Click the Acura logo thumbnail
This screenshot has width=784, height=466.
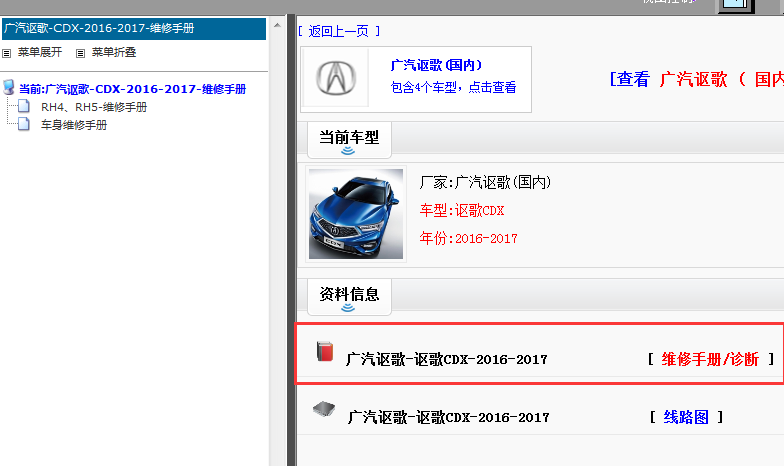[336, 78]
